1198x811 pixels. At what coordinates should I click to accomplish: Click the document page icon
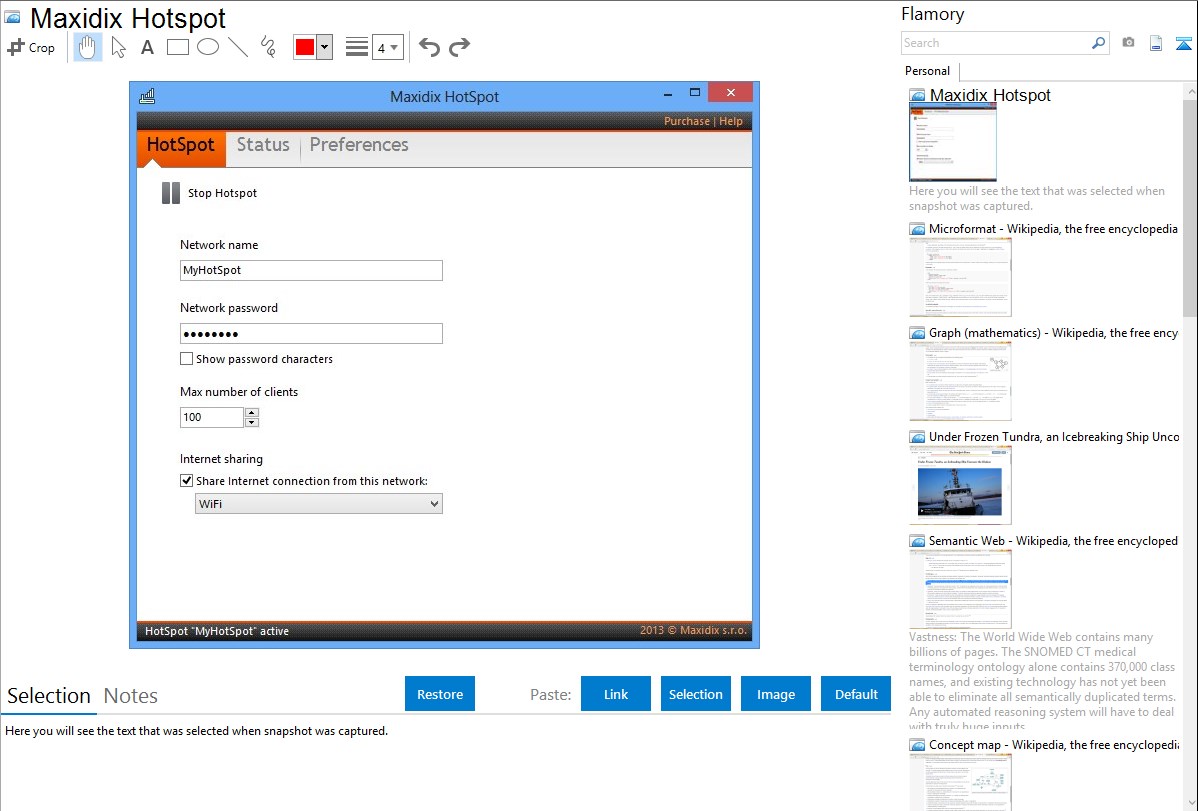point(1156,43)
